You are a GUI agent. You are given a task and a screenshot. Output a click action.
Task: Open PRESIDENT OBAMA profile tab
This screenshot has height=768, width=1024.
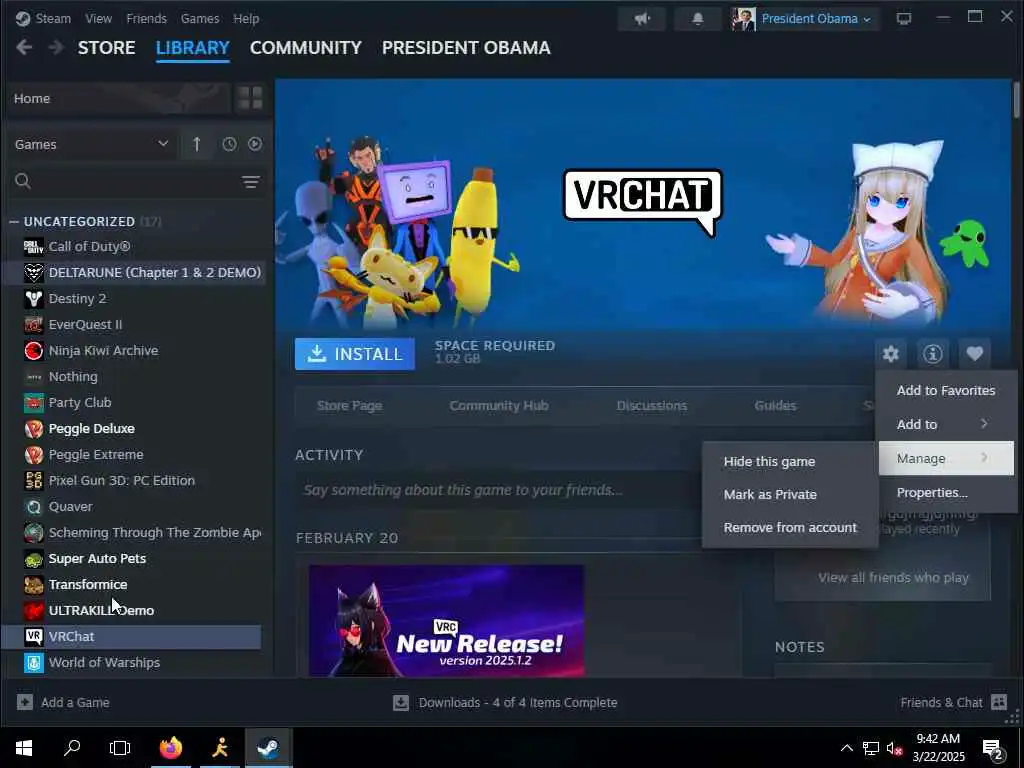[466, 48]
